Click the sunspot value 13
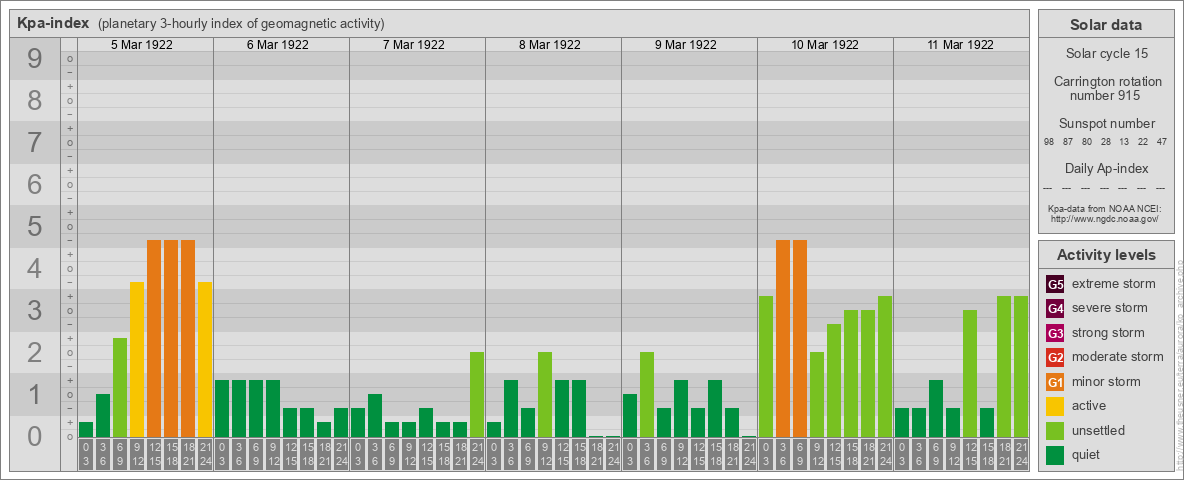1184x480 pixels. (1124, 143)
